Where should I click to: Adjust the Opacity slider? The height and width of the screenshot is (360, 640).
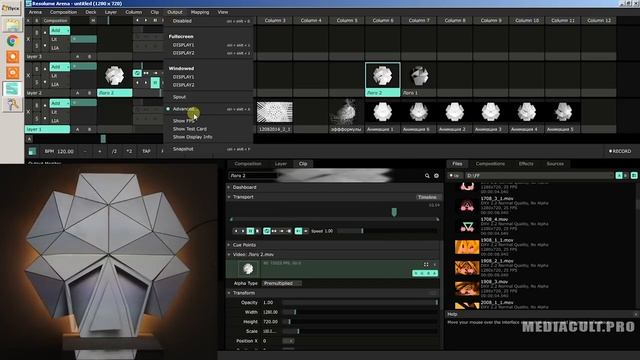(360, 302)
